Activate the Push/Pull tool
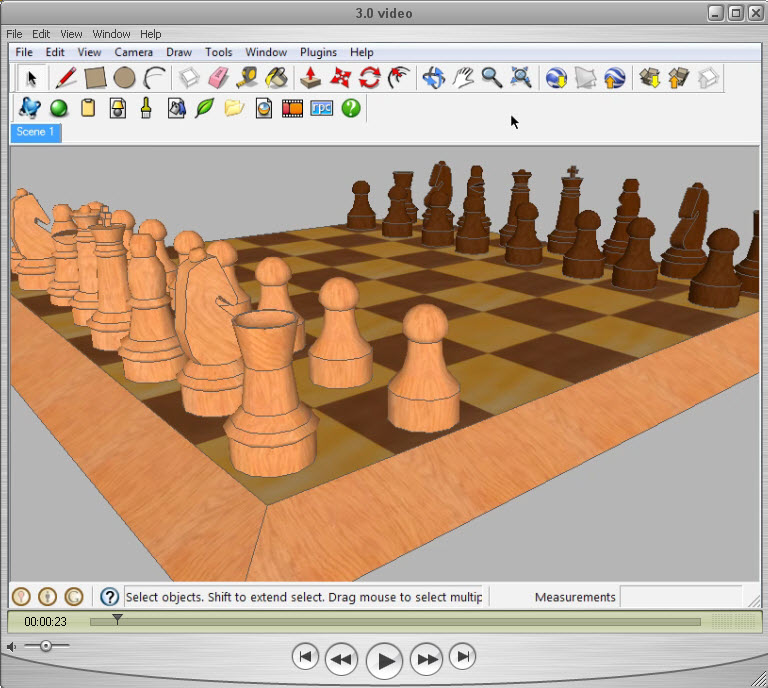The width and height of the screenshot is (768, 688). (x=311, y=77)
